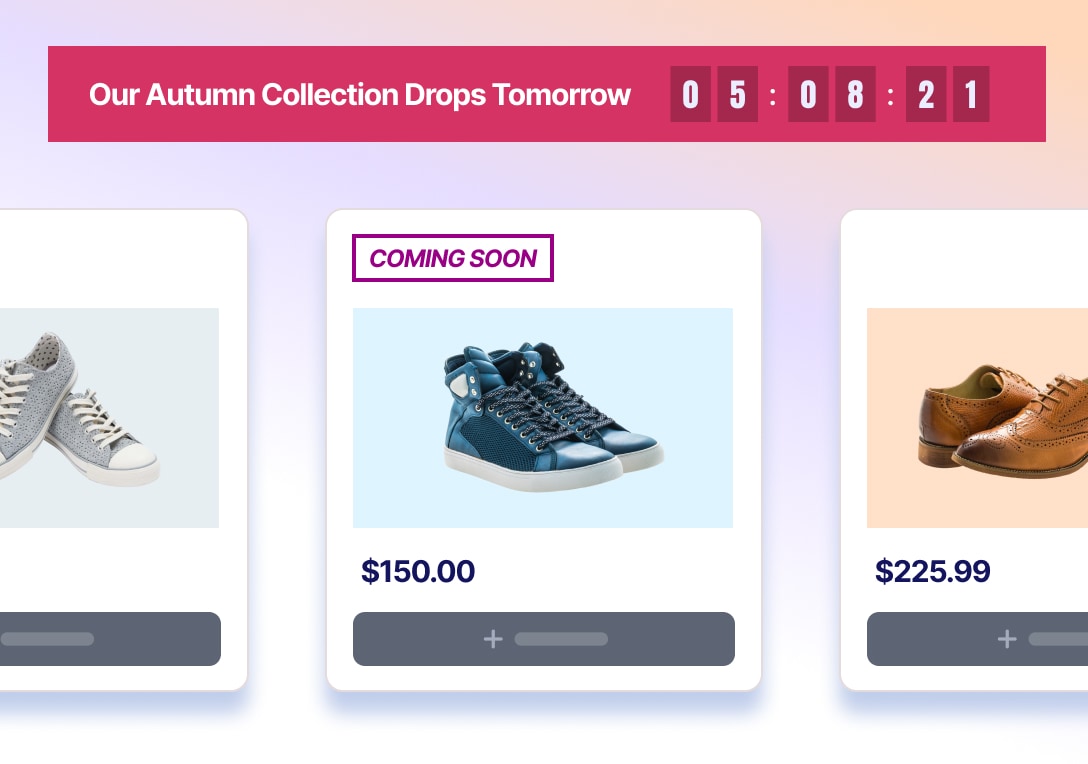This screenshot has width=1088, height=764.
Task: Click the countdown minutes digit showing 8
Action: tap(854, 94)
